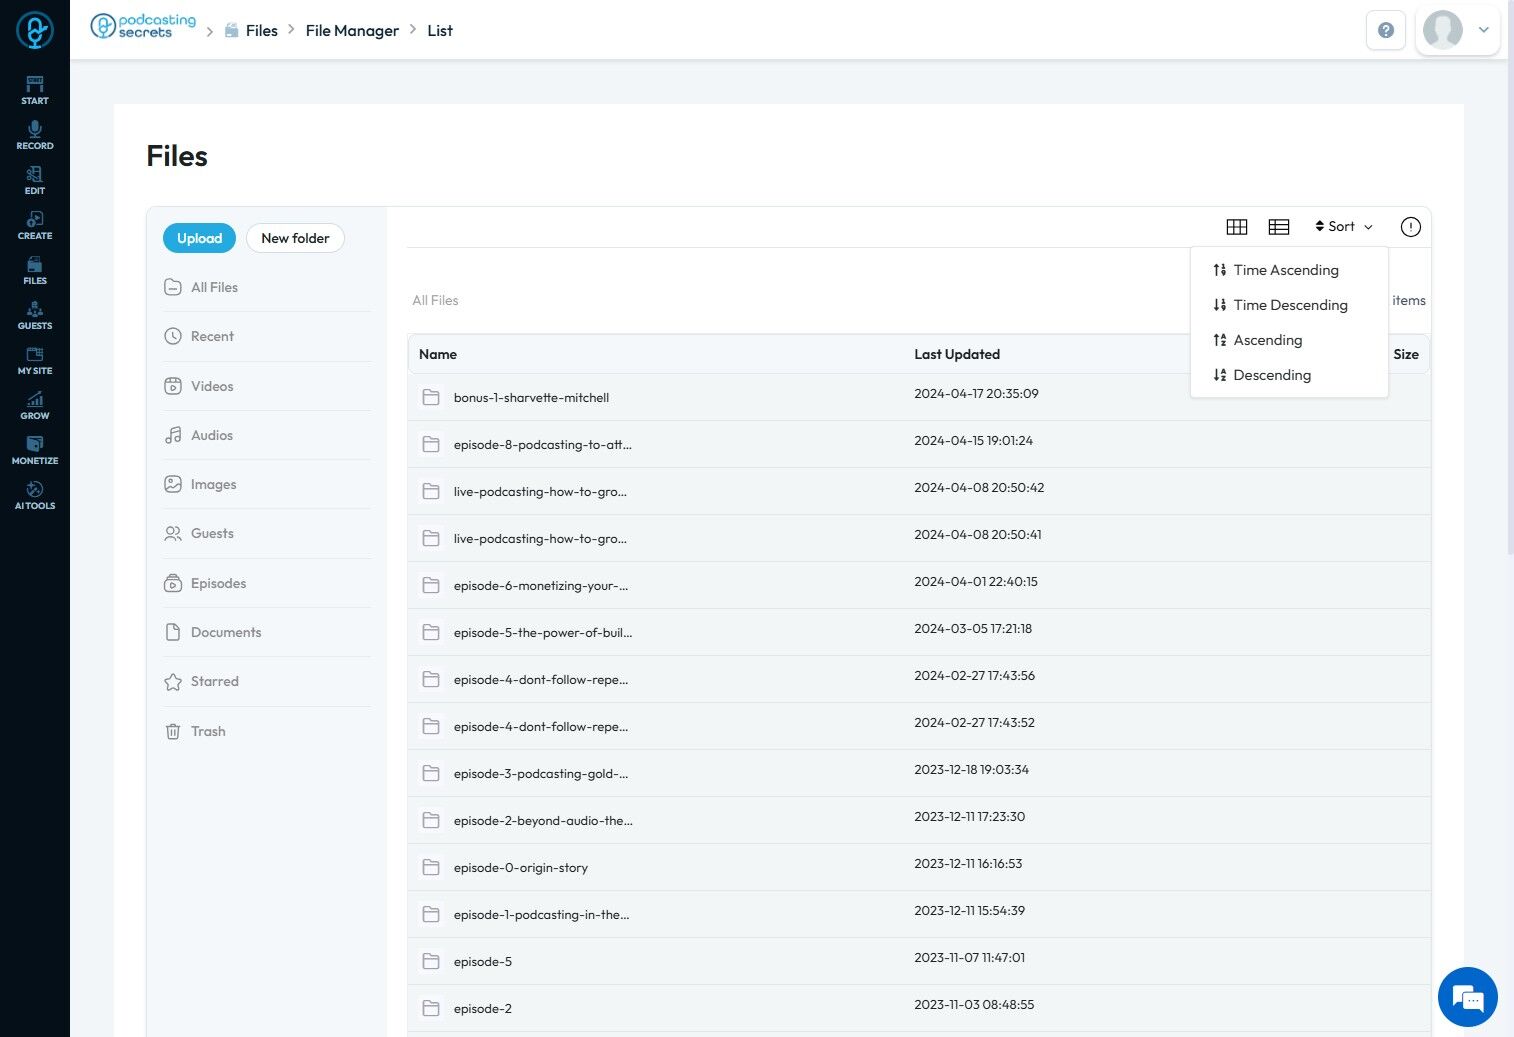Viewport: 1514px width, 1037px height.
Task: Click the File Manager breadcrumb link
Action: click(352, 31)
